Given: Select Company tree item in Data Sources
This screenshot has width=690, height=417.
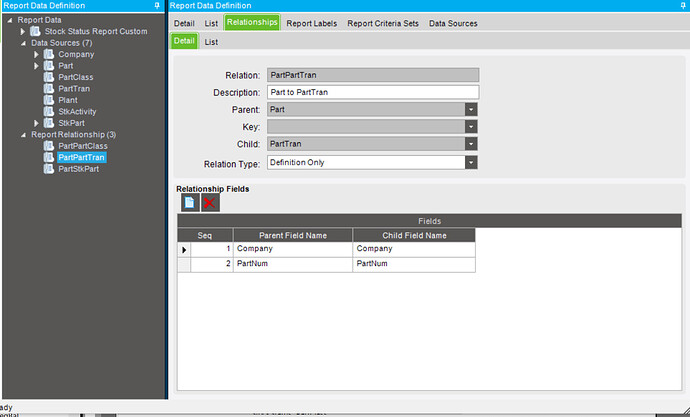Looking at the screenshot, I should click(x=76, y=54).
